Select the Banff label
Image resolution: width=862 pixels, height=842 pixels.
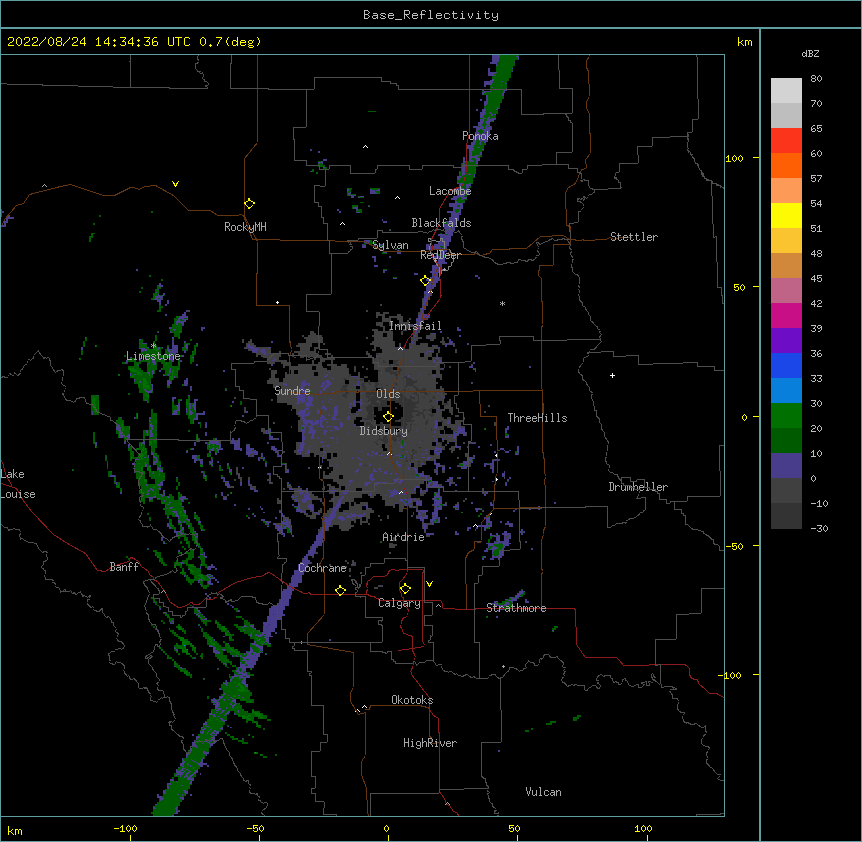coord(124,567)
